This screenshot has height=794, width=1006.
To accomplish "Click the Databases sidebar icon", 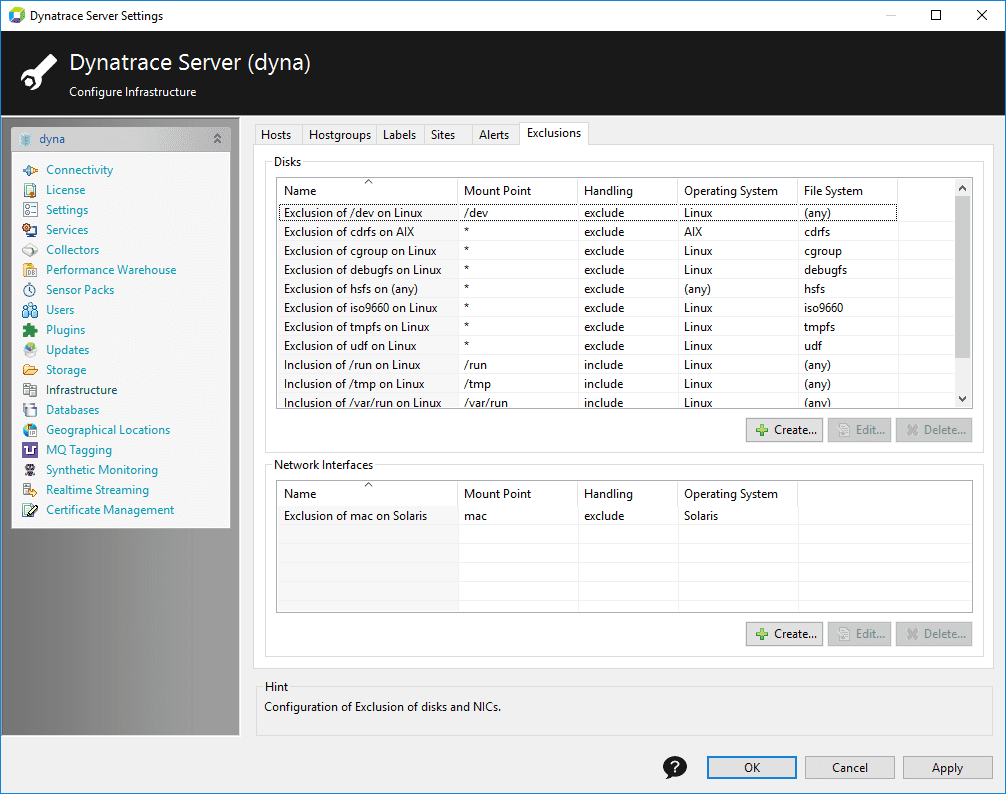I will [30, 410].
